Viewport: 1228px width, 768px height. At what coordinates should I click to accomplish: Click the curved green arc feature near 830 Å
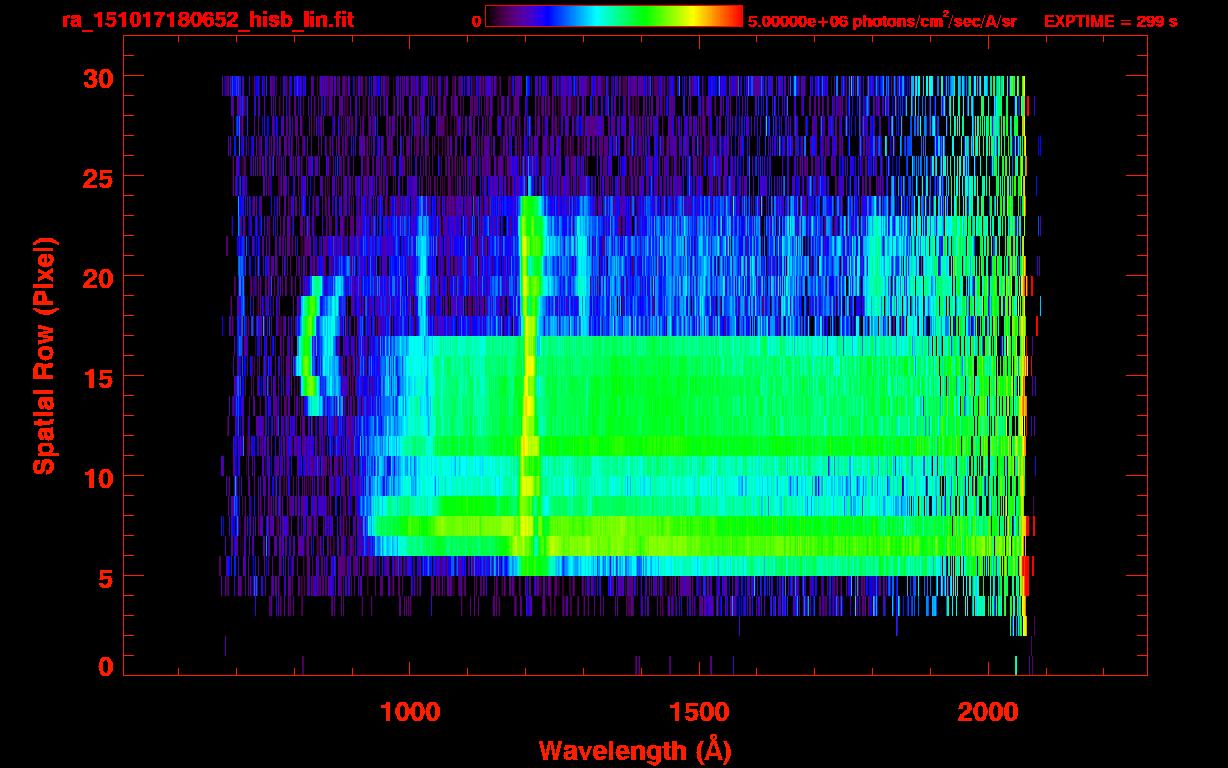[309, 345]
